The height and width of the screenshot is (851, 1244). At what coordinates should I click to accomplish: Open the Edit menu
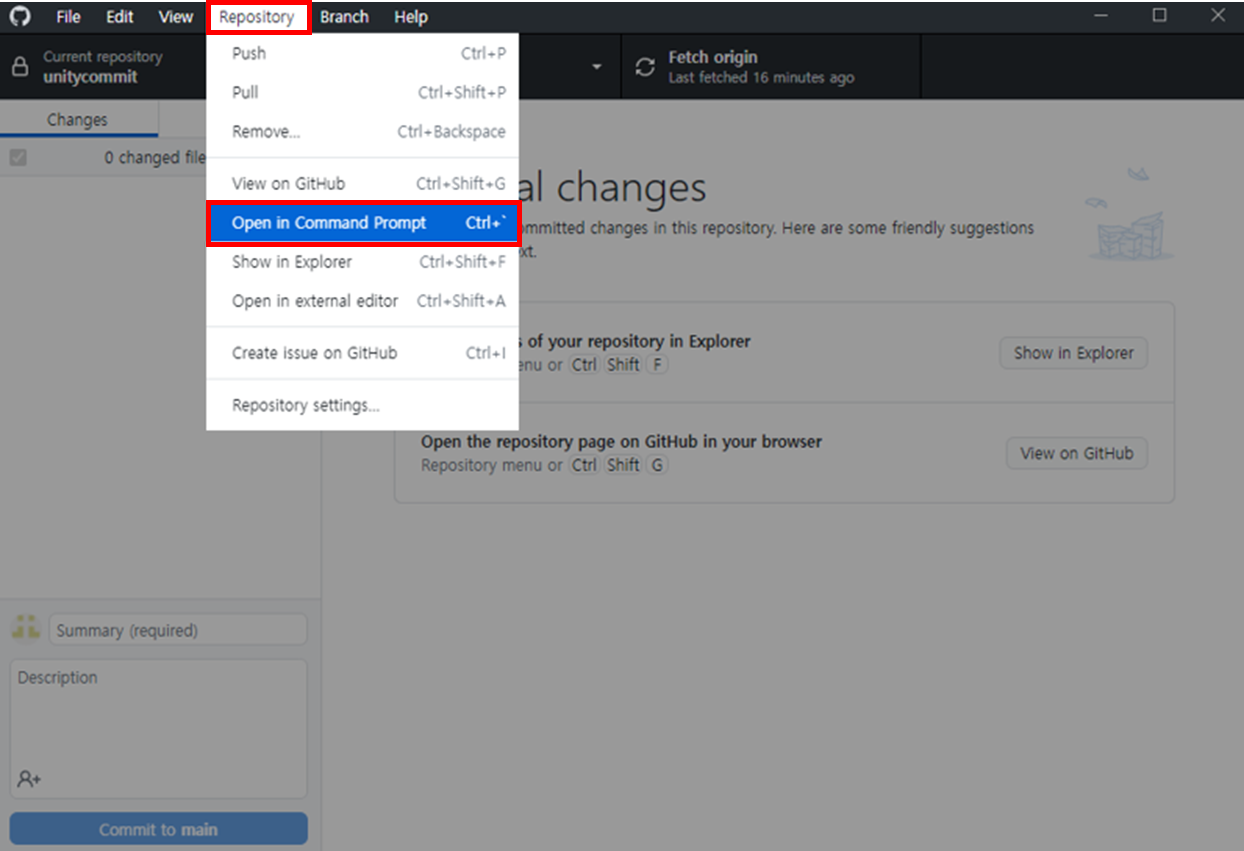(x=119, y=16)
